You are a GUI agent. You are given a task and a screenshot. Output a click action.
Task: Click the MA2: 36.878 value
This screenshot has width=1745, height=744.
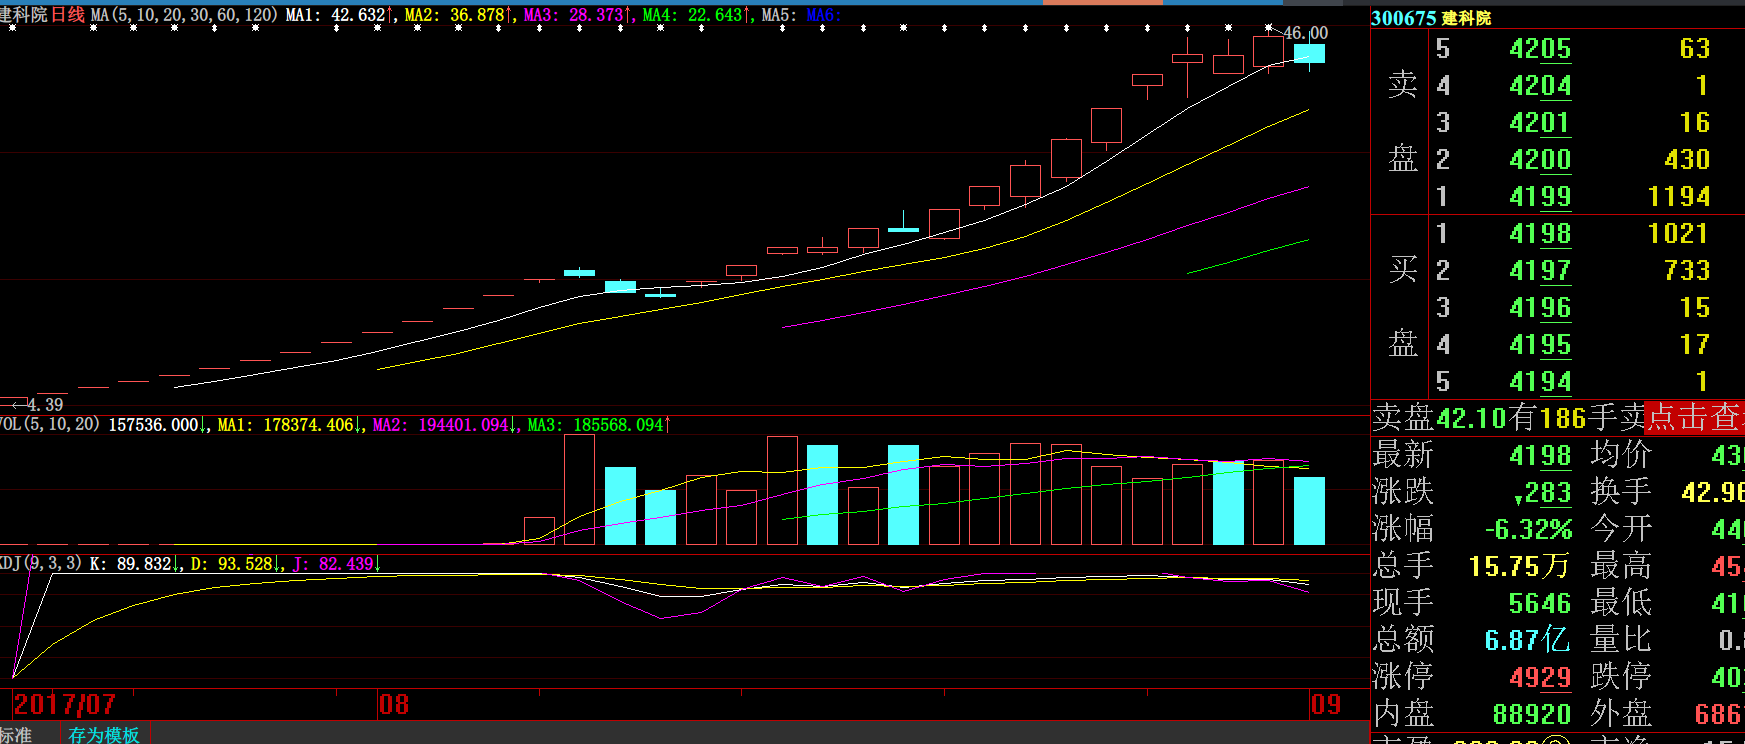(459, 15)
